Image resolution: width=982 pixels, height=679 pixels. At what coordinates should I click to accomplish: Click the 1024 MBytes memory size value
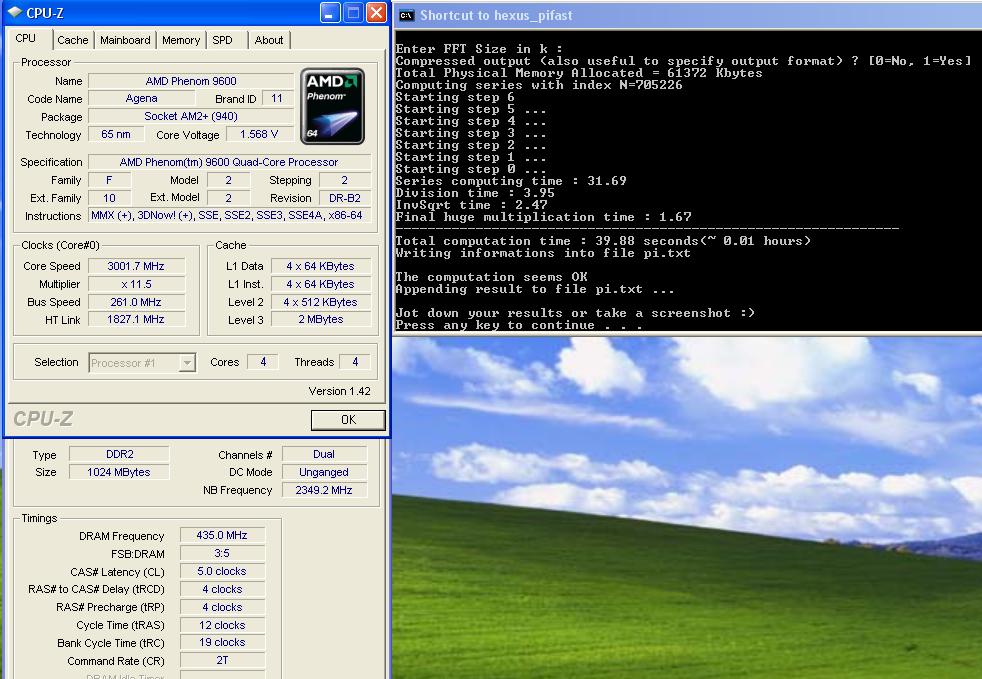tap(119, 472)
